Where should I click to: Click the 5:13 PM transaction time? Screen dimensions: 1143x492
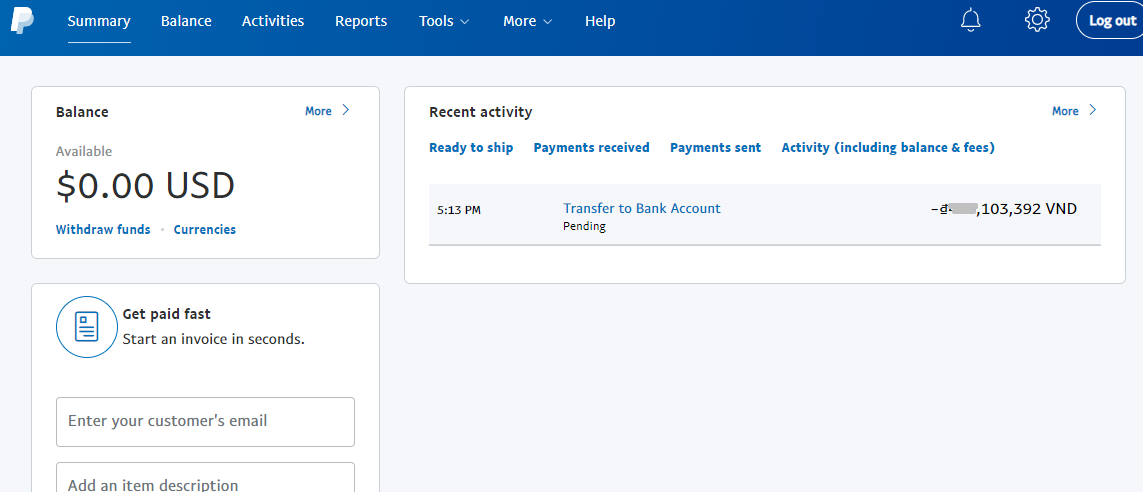point(459,211)
